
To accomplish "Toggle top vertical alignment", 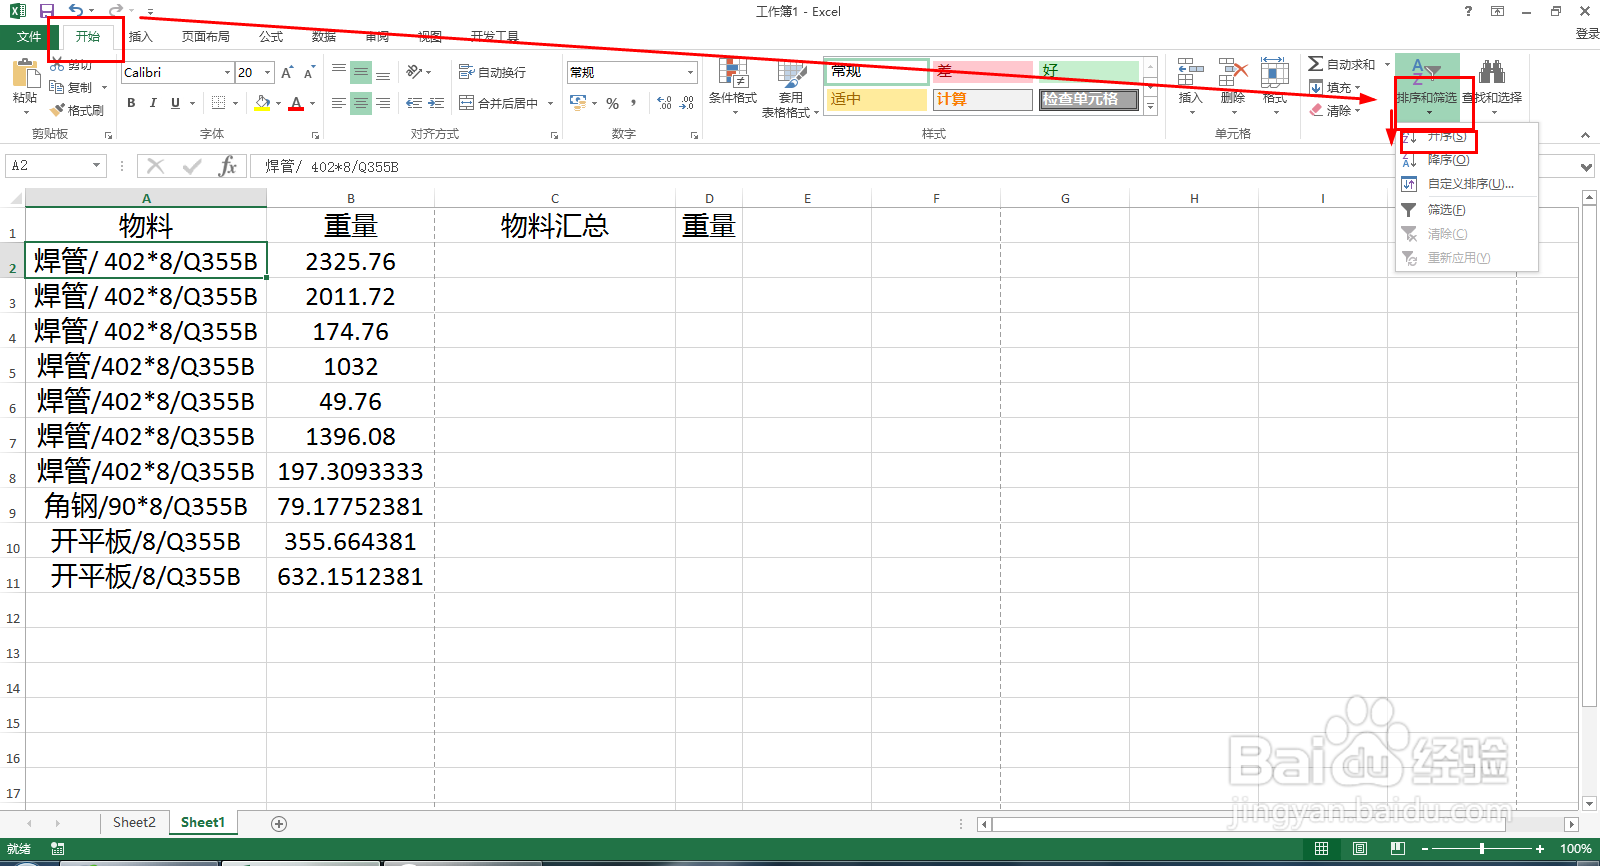I will coord(339,72).
